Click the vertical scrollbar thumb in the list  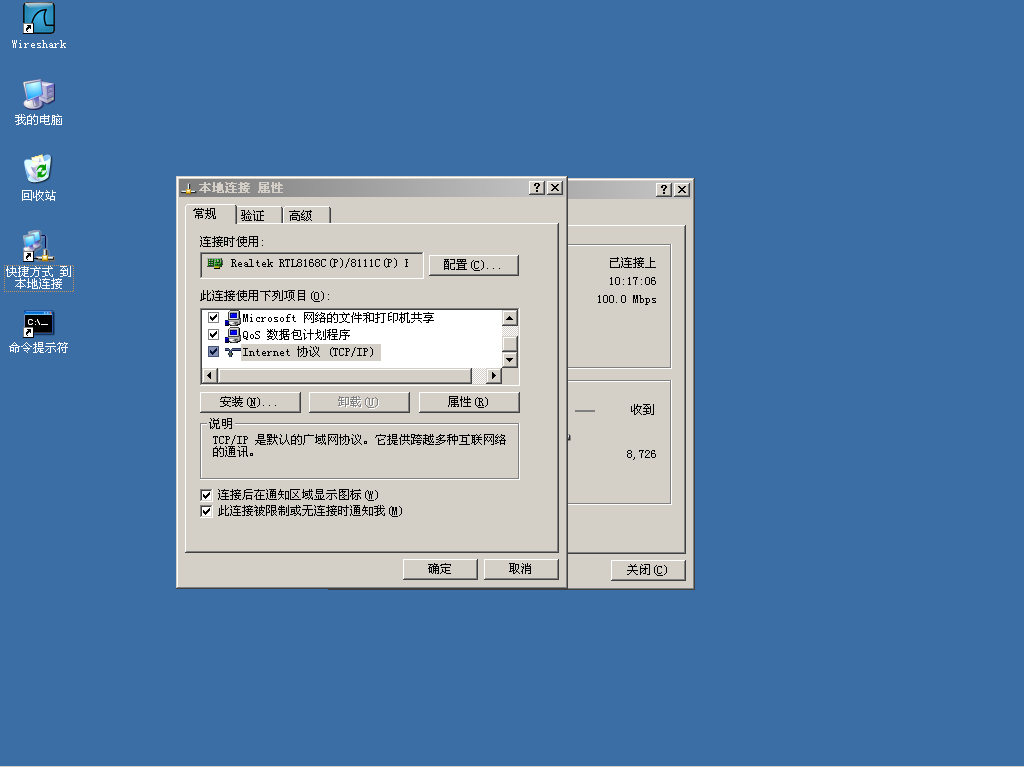[510, 344]
